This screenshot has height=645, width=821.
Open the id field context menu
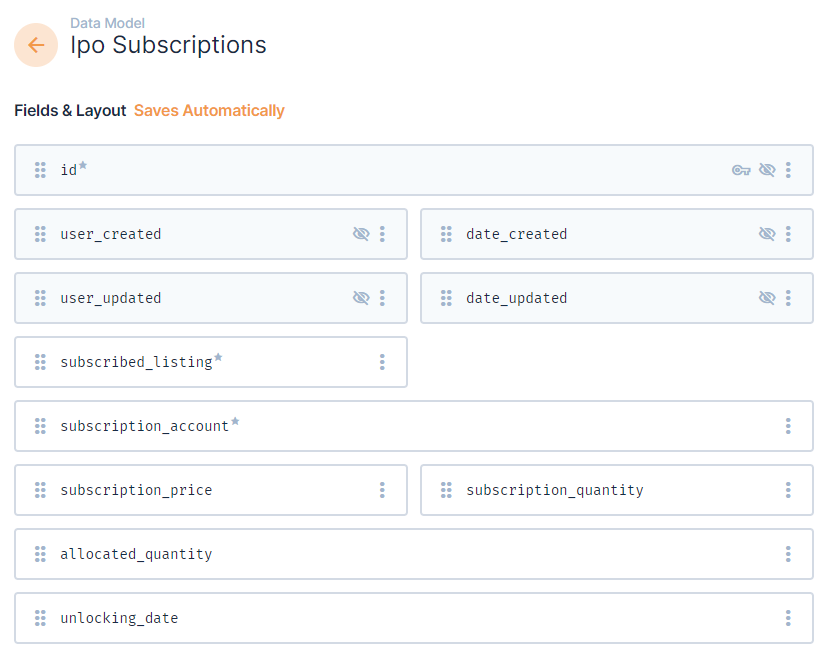tap(788, 170)
